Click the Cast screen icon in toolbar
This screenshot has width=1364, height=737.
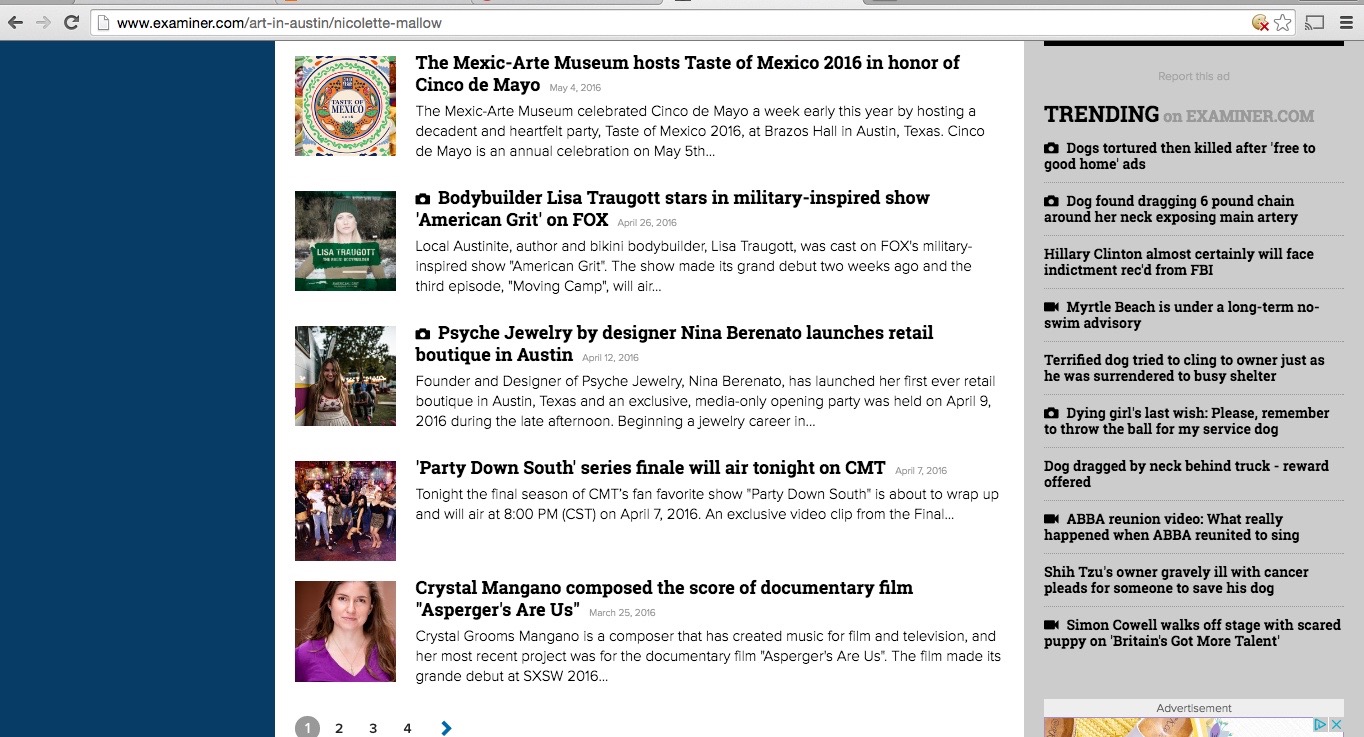coord(1315,22)
